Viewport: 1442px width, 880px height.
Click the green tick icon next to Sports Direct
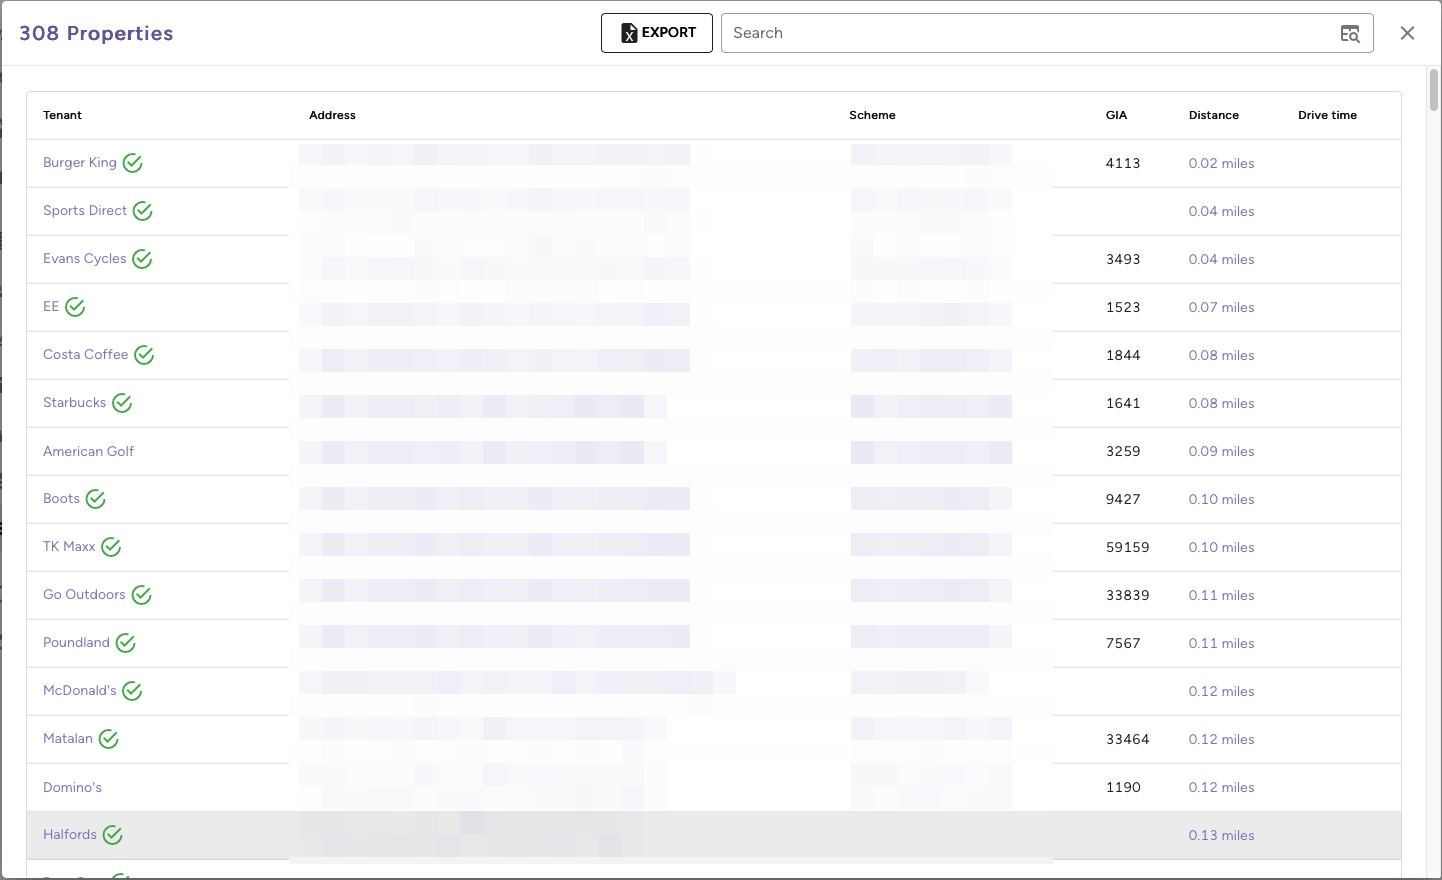pyautogui.click(x=141, y=211)
